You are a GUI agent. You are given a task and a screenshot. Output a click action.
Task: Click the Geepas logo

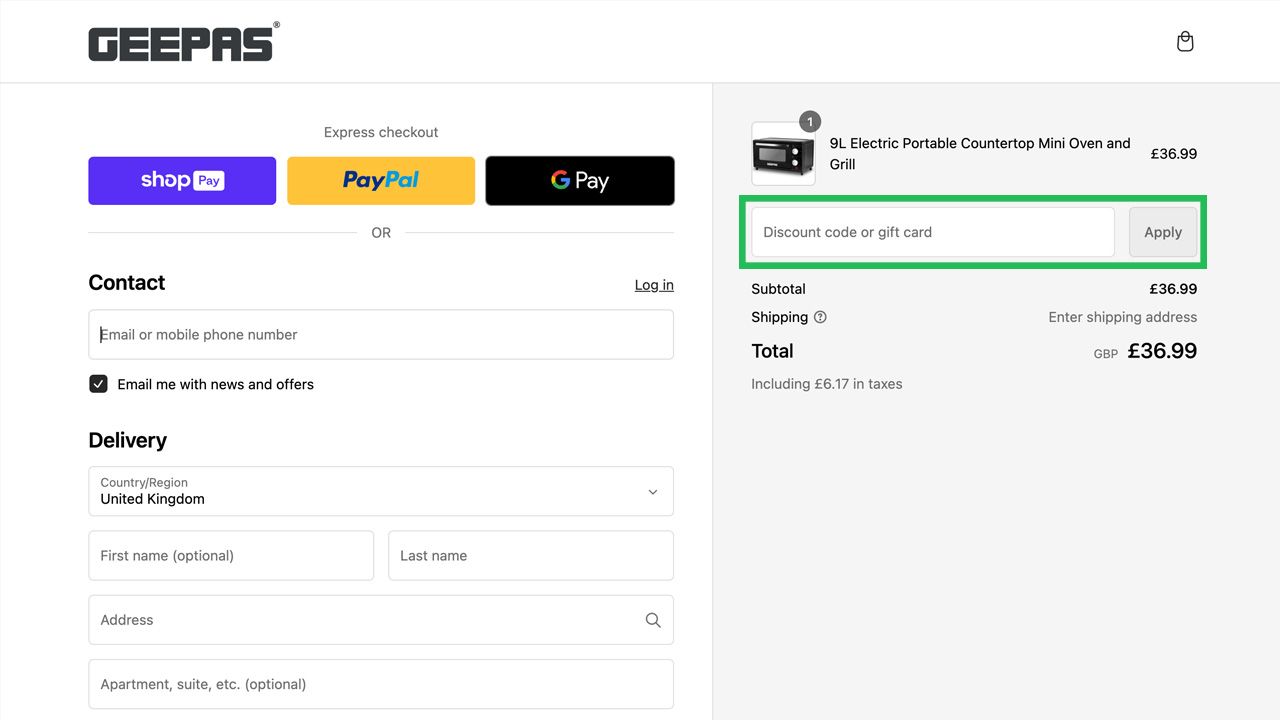coord(184,42)
